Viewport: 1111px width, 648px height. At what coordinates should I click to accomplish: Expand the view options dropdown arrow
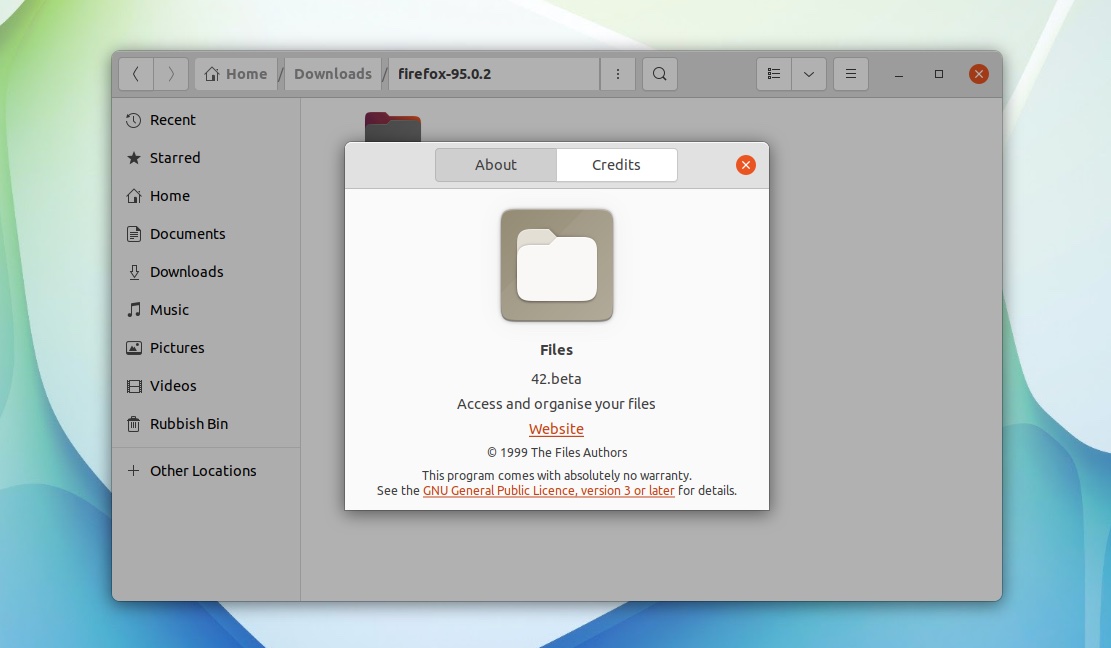coord(808,74)
